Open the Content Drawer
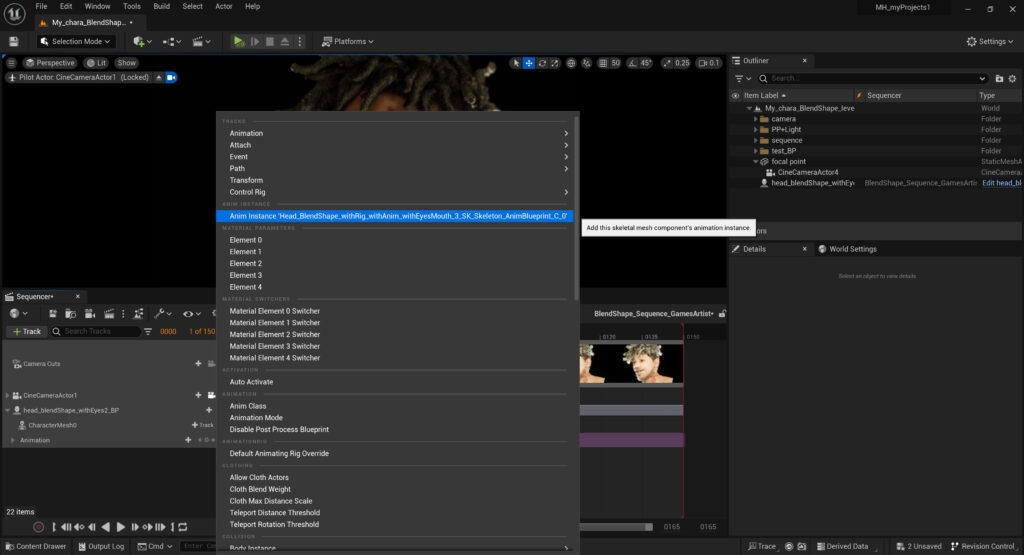The width and height of the screenshot is (1024, 555). [35, 546]
